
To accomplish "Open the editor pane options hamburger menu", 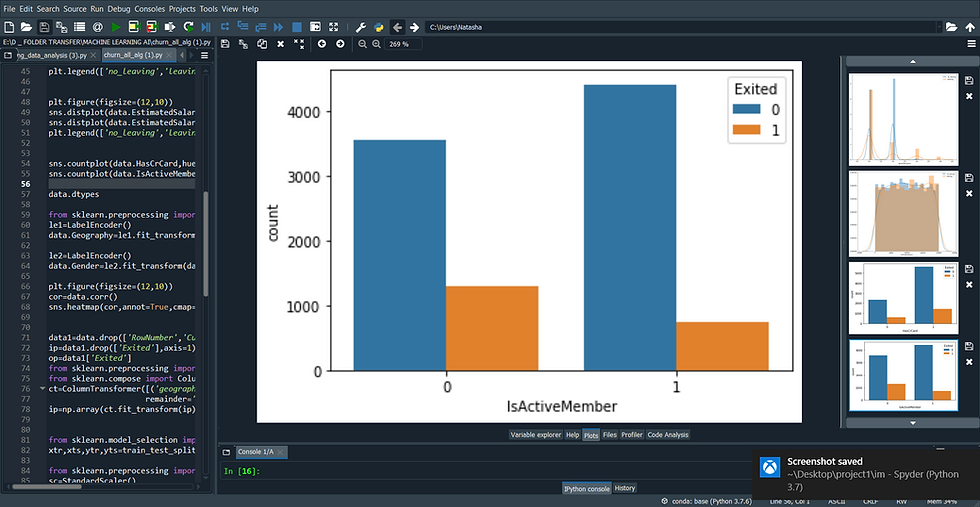I will 204,55.
